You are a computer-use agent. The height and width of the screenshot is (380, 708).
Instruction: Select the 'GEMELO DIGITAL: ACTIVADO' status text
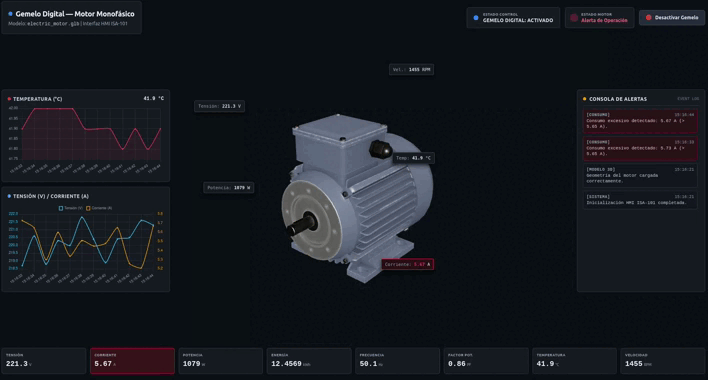(x=518, y=20)
